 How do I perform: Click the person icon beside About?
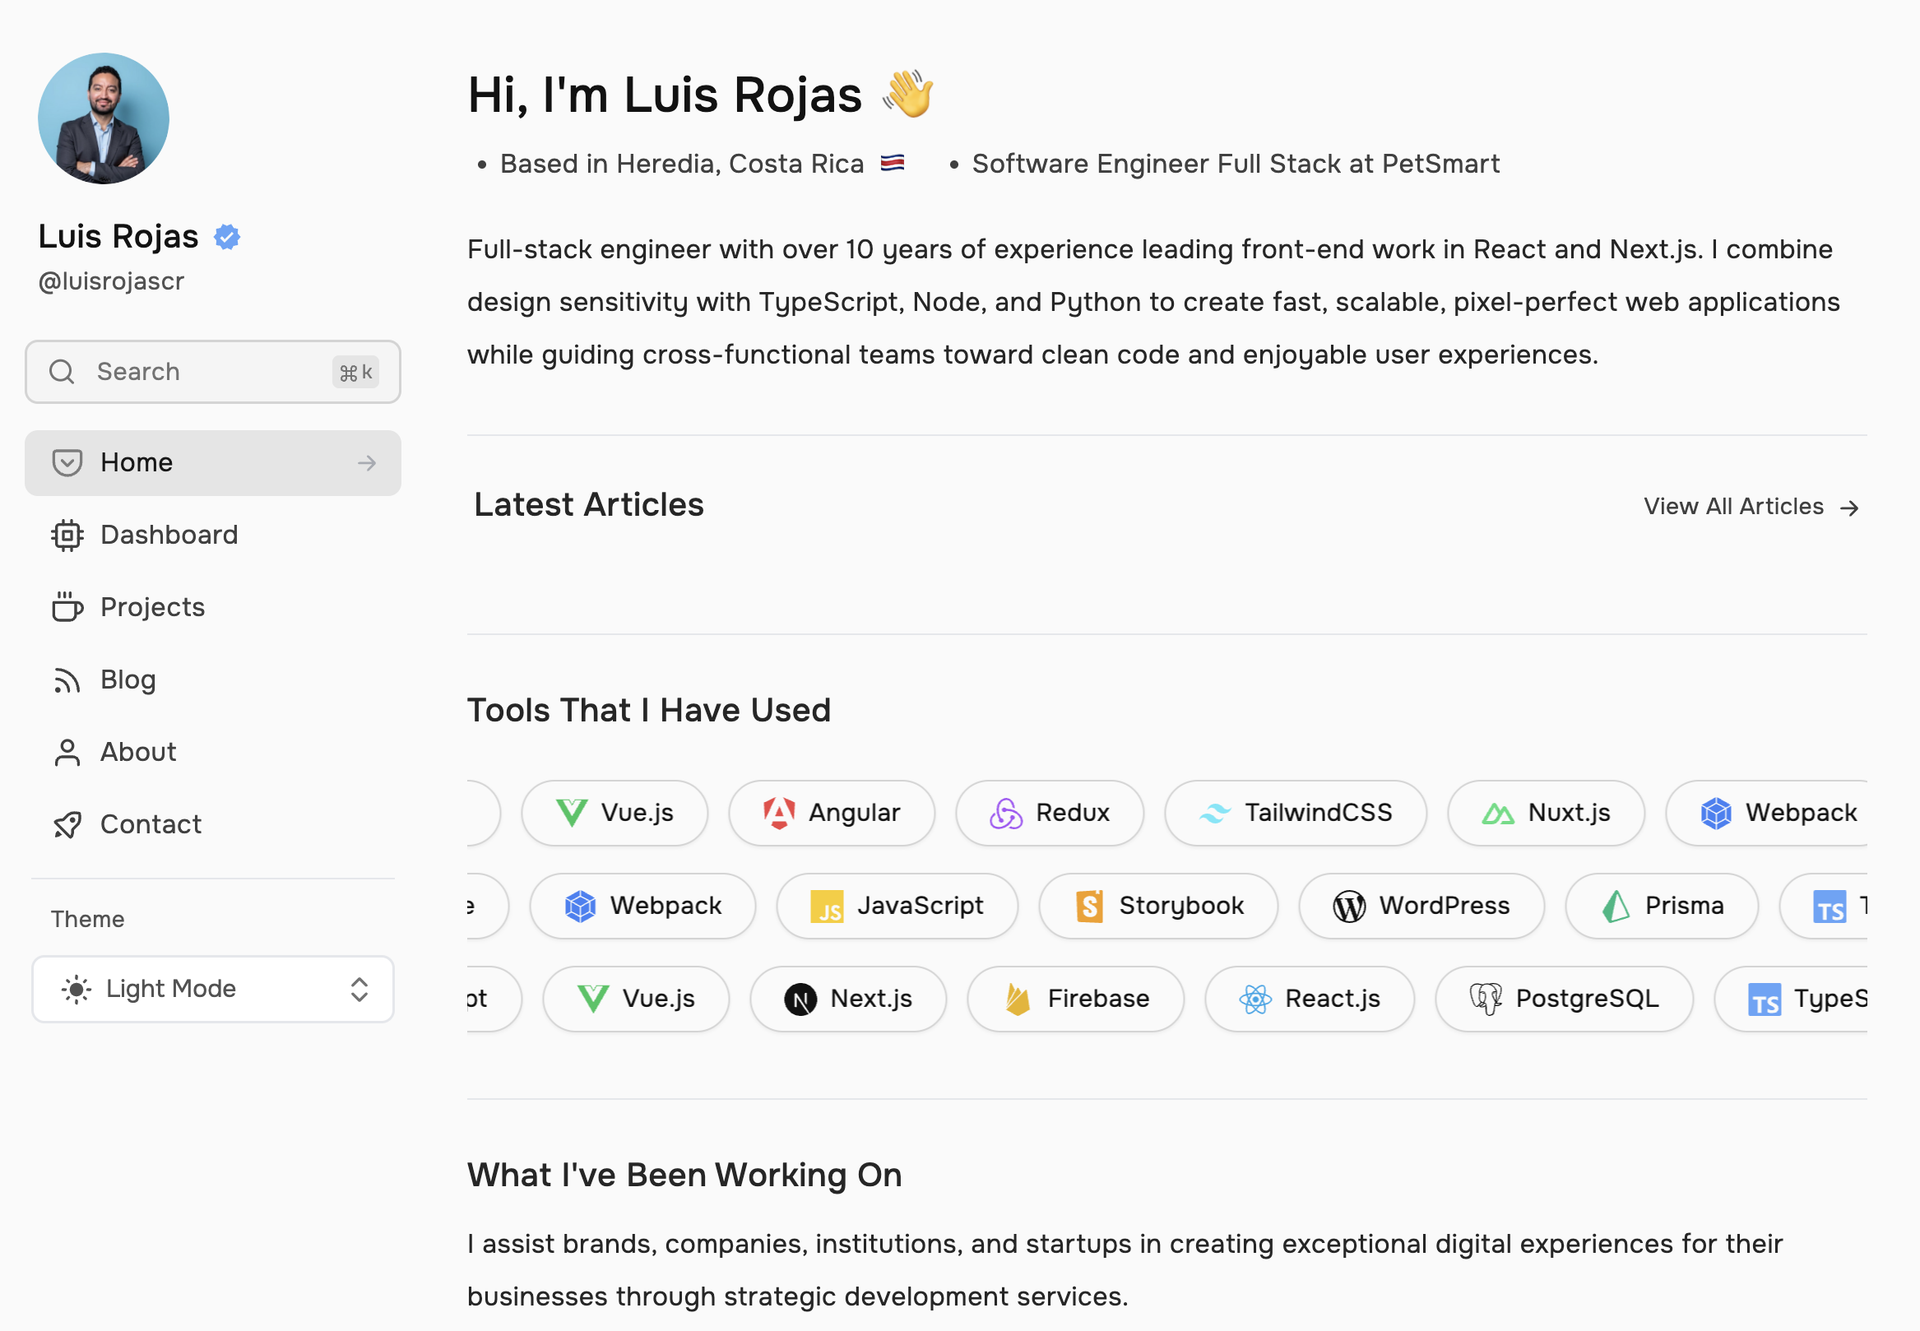click(x=67, y=752)
